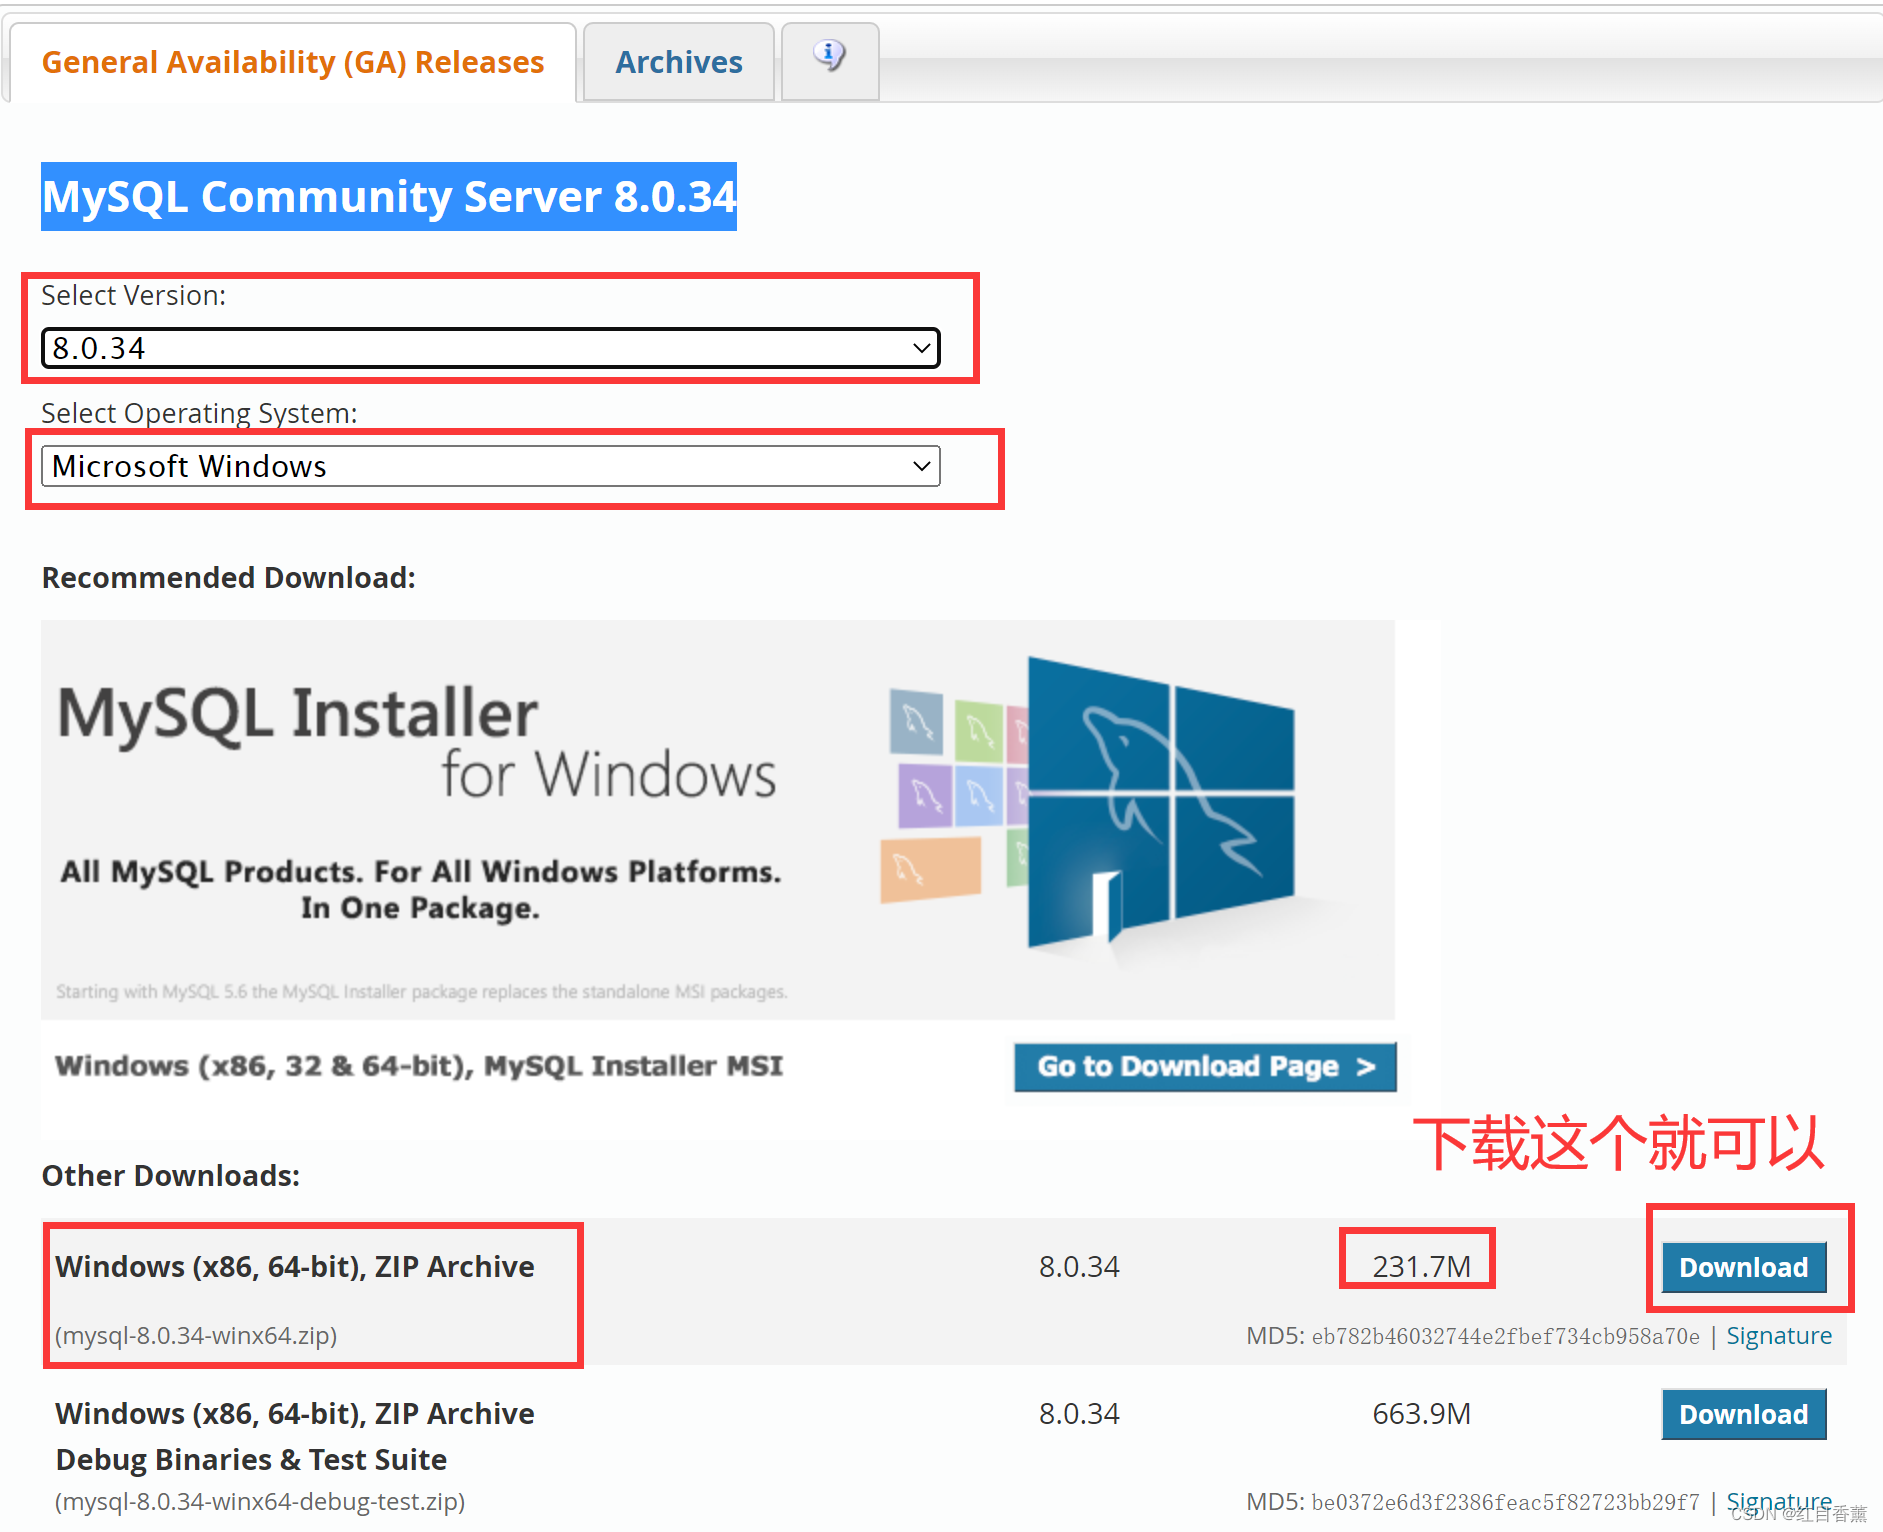Click the Go to Download Page button
The width and height of the screenshot is (1883, 1532).
1205,1067
